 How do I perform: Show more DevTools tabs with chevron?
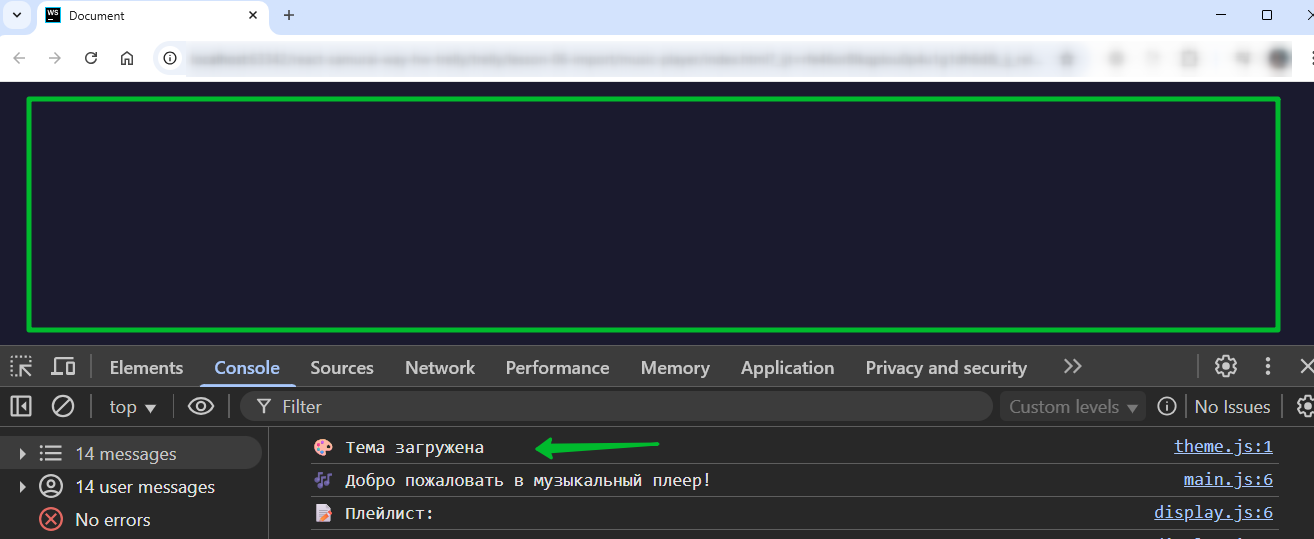click(1073, 366)
